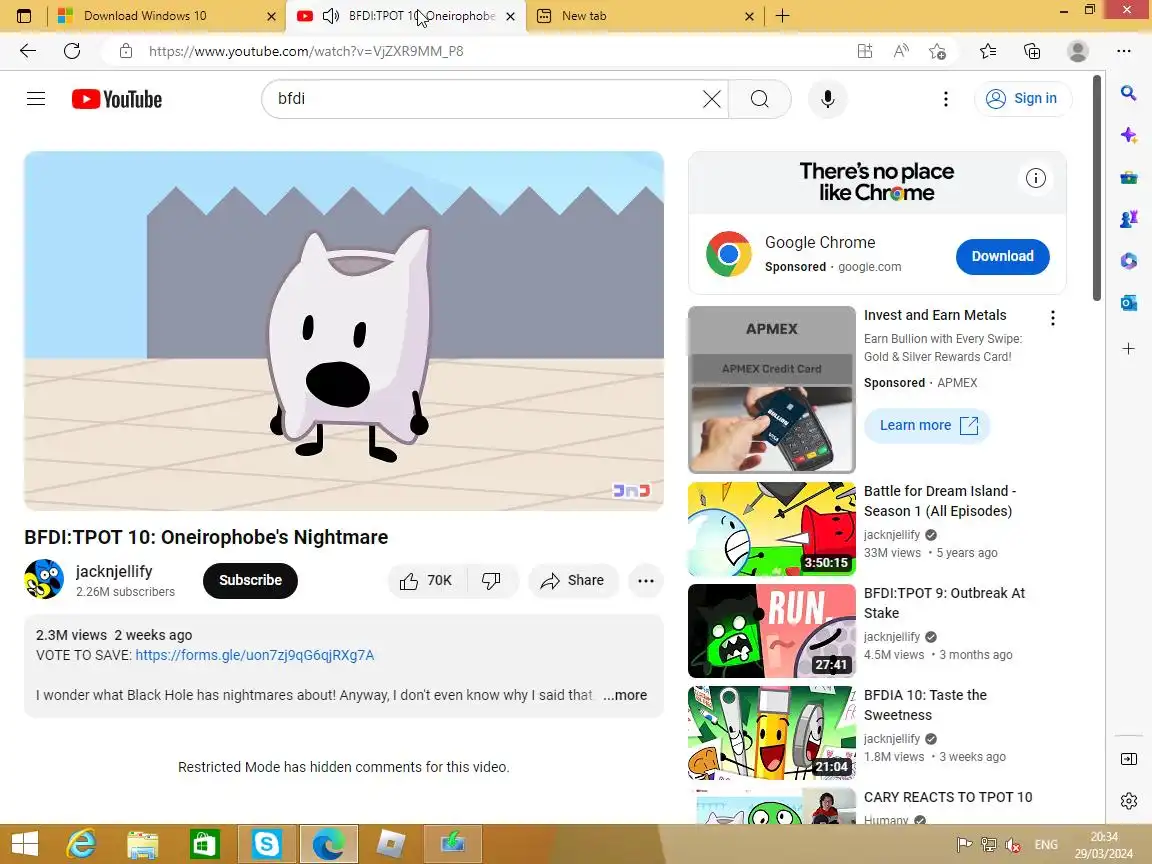View the Chrome ad info icon
The width and height of the screenshot is (1152, 864).
click(x=1035, y=178)
